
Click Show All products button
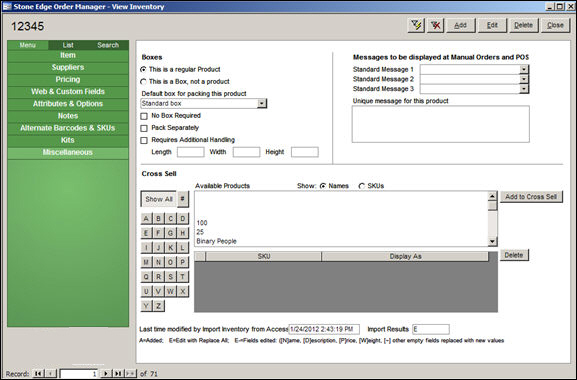pos(159,199)
